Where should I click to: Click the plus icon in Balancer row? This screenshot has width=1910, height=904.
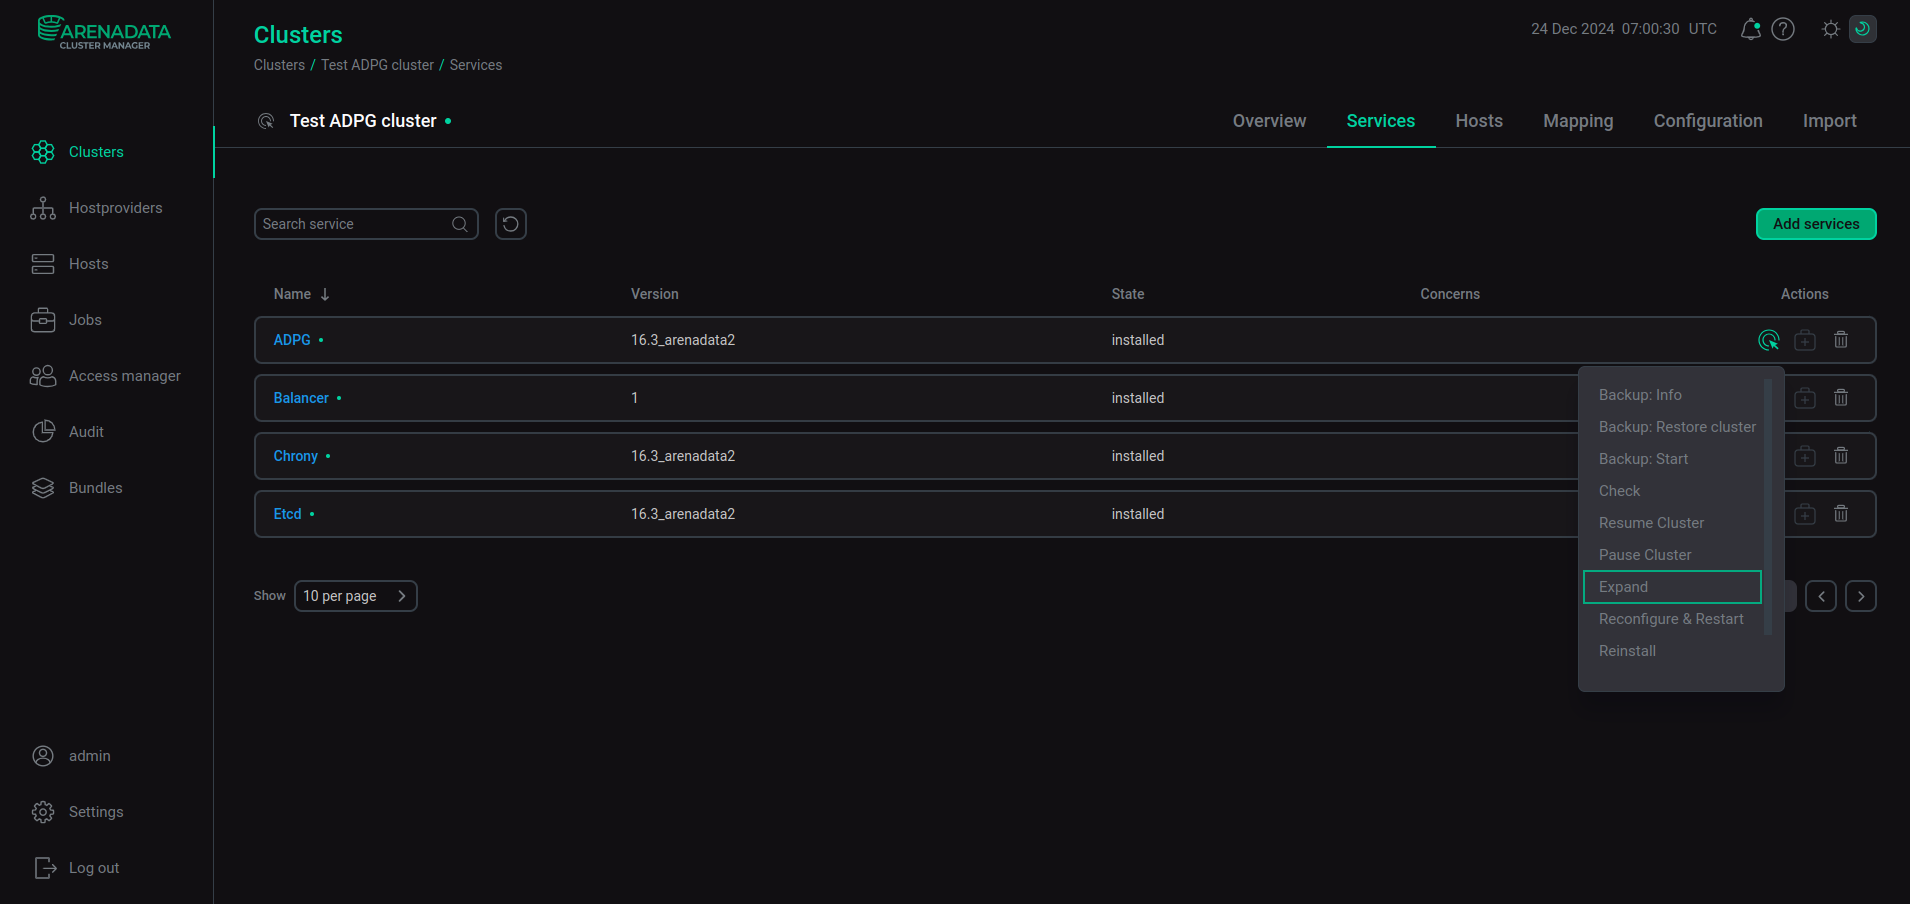1805,398
